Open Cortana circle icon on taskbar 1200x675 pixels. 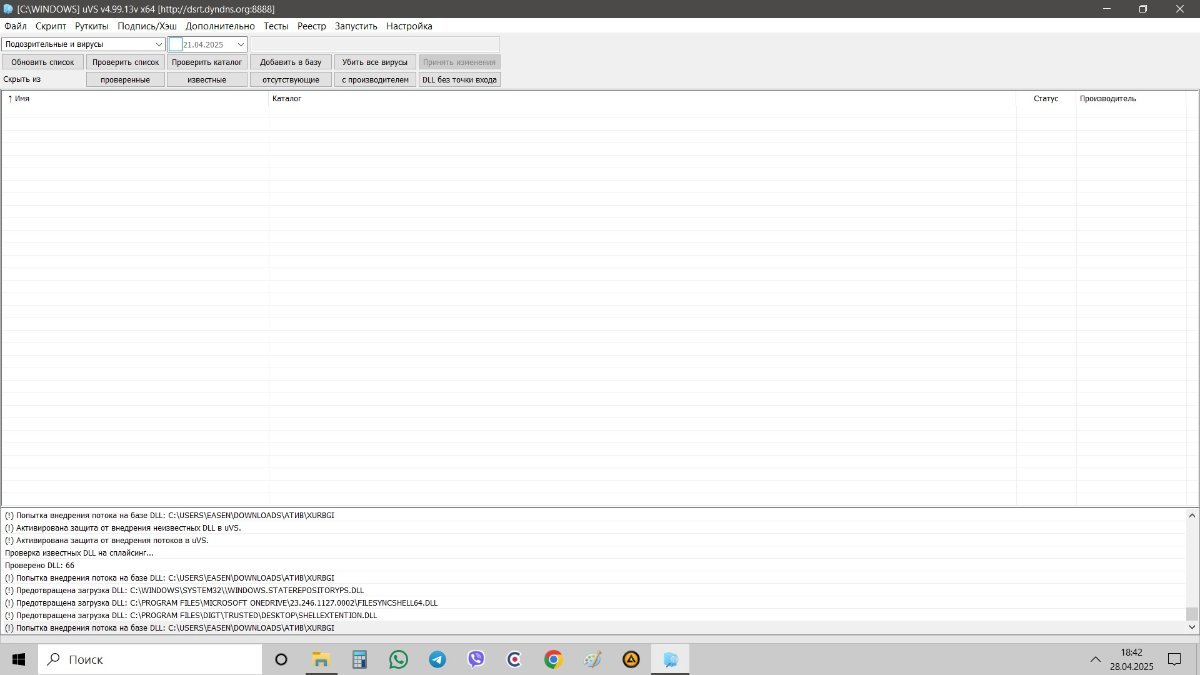(x=281, y=659)
